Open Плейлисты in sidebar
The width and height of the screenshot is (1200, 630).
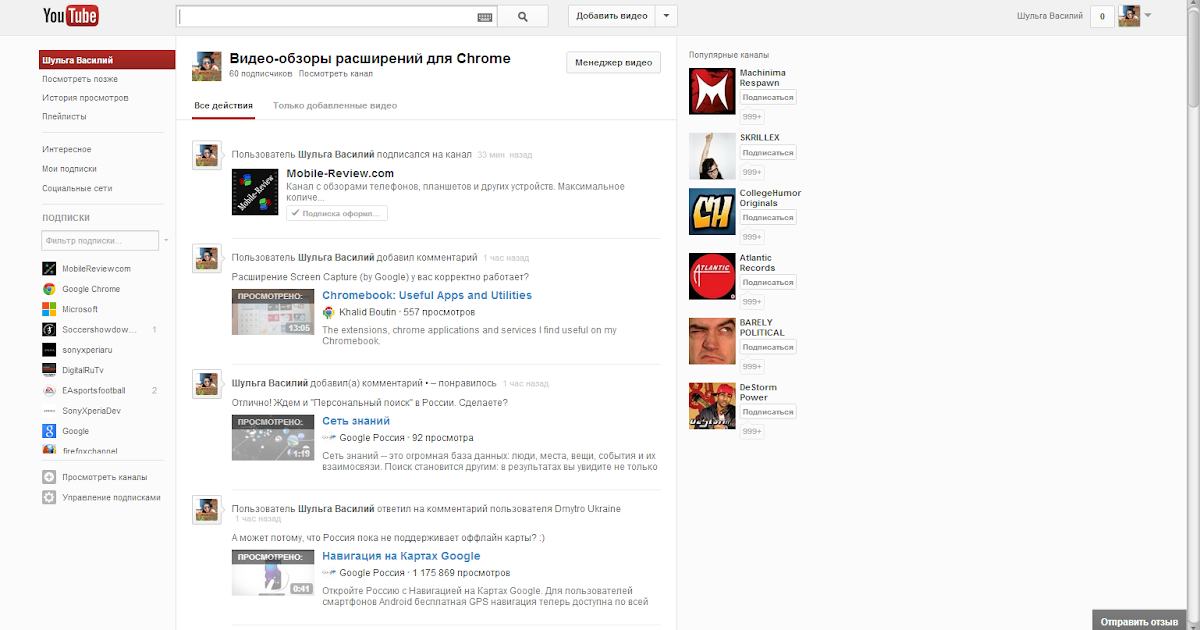(64, 117)
